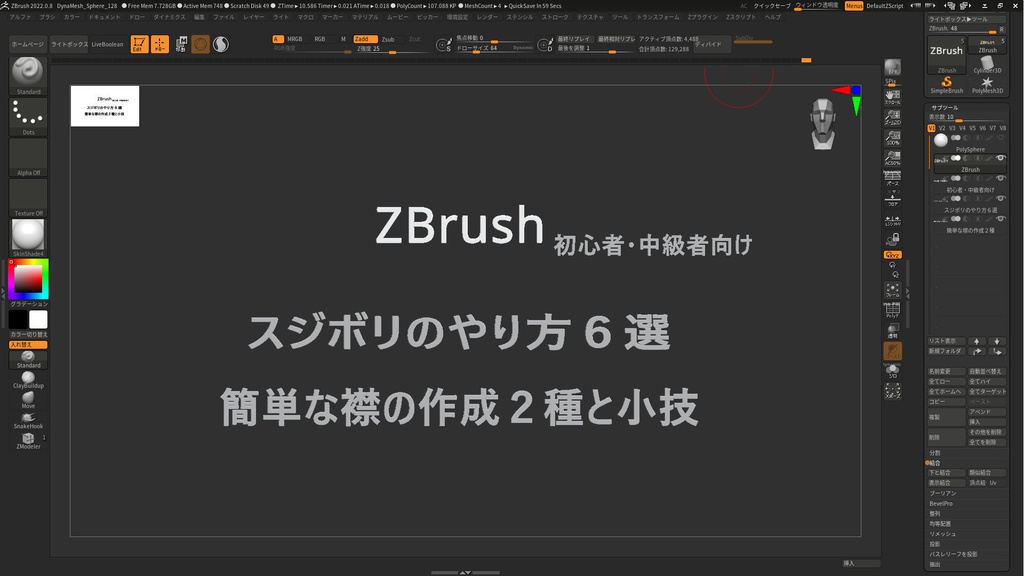This screenshot has width=1024, height=576.
Task: Open the ドキュメント menu
Action: pos(104,17)
